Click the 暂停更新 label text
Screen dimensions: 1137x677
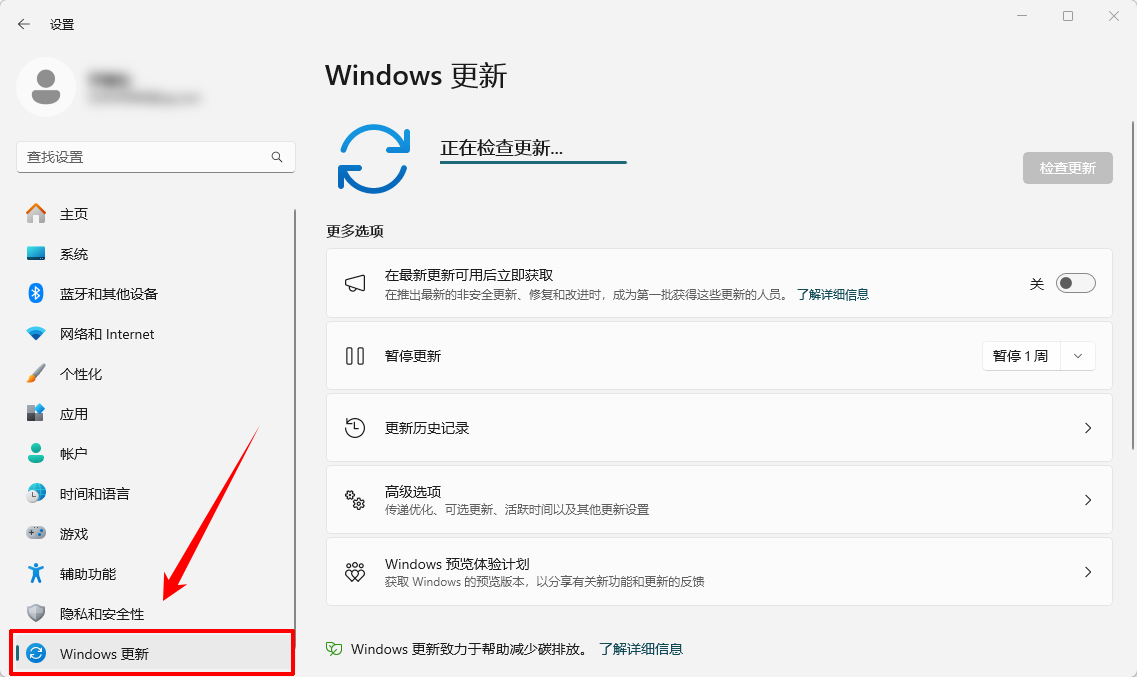tap(413, 356)
